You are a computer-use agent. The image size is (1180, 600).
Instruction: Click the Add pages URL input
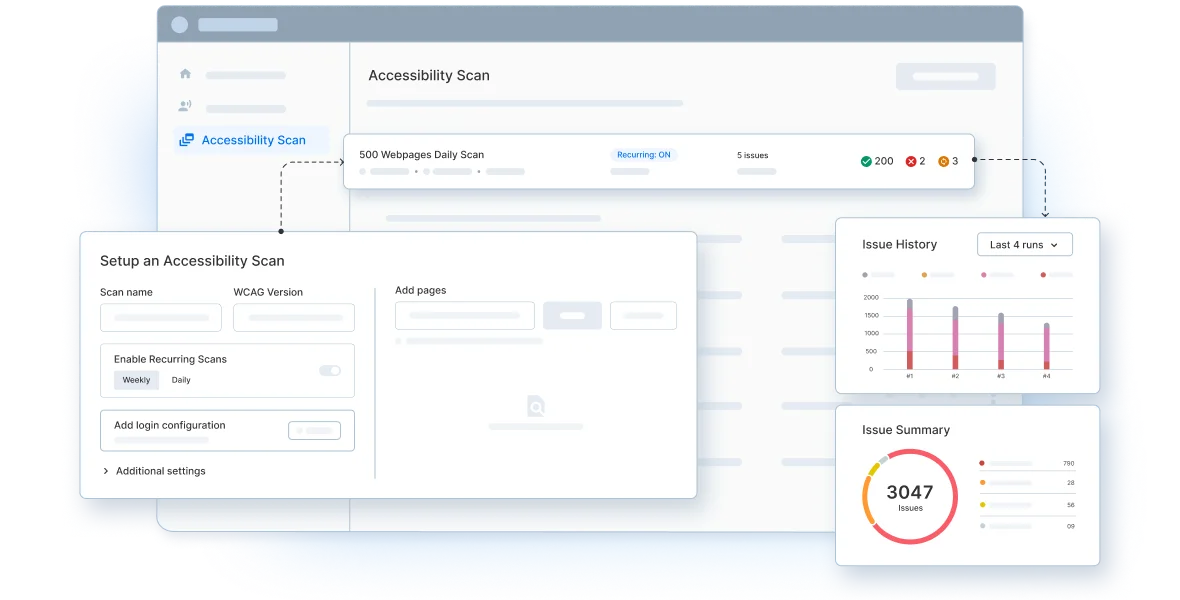tap(464, 315)
